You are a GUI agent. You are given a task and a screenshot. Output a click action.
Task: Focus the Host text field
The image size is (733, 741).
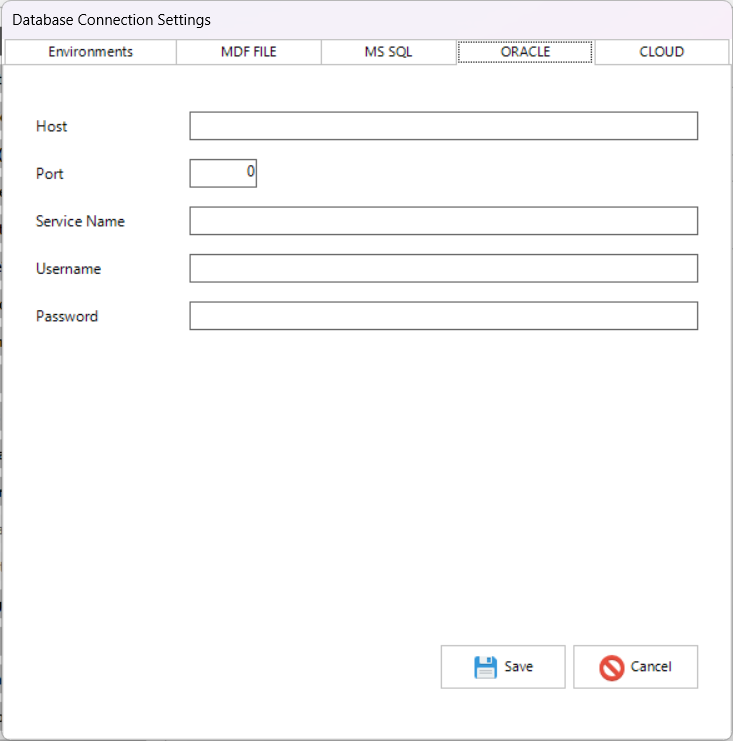[x=443, y=126]
